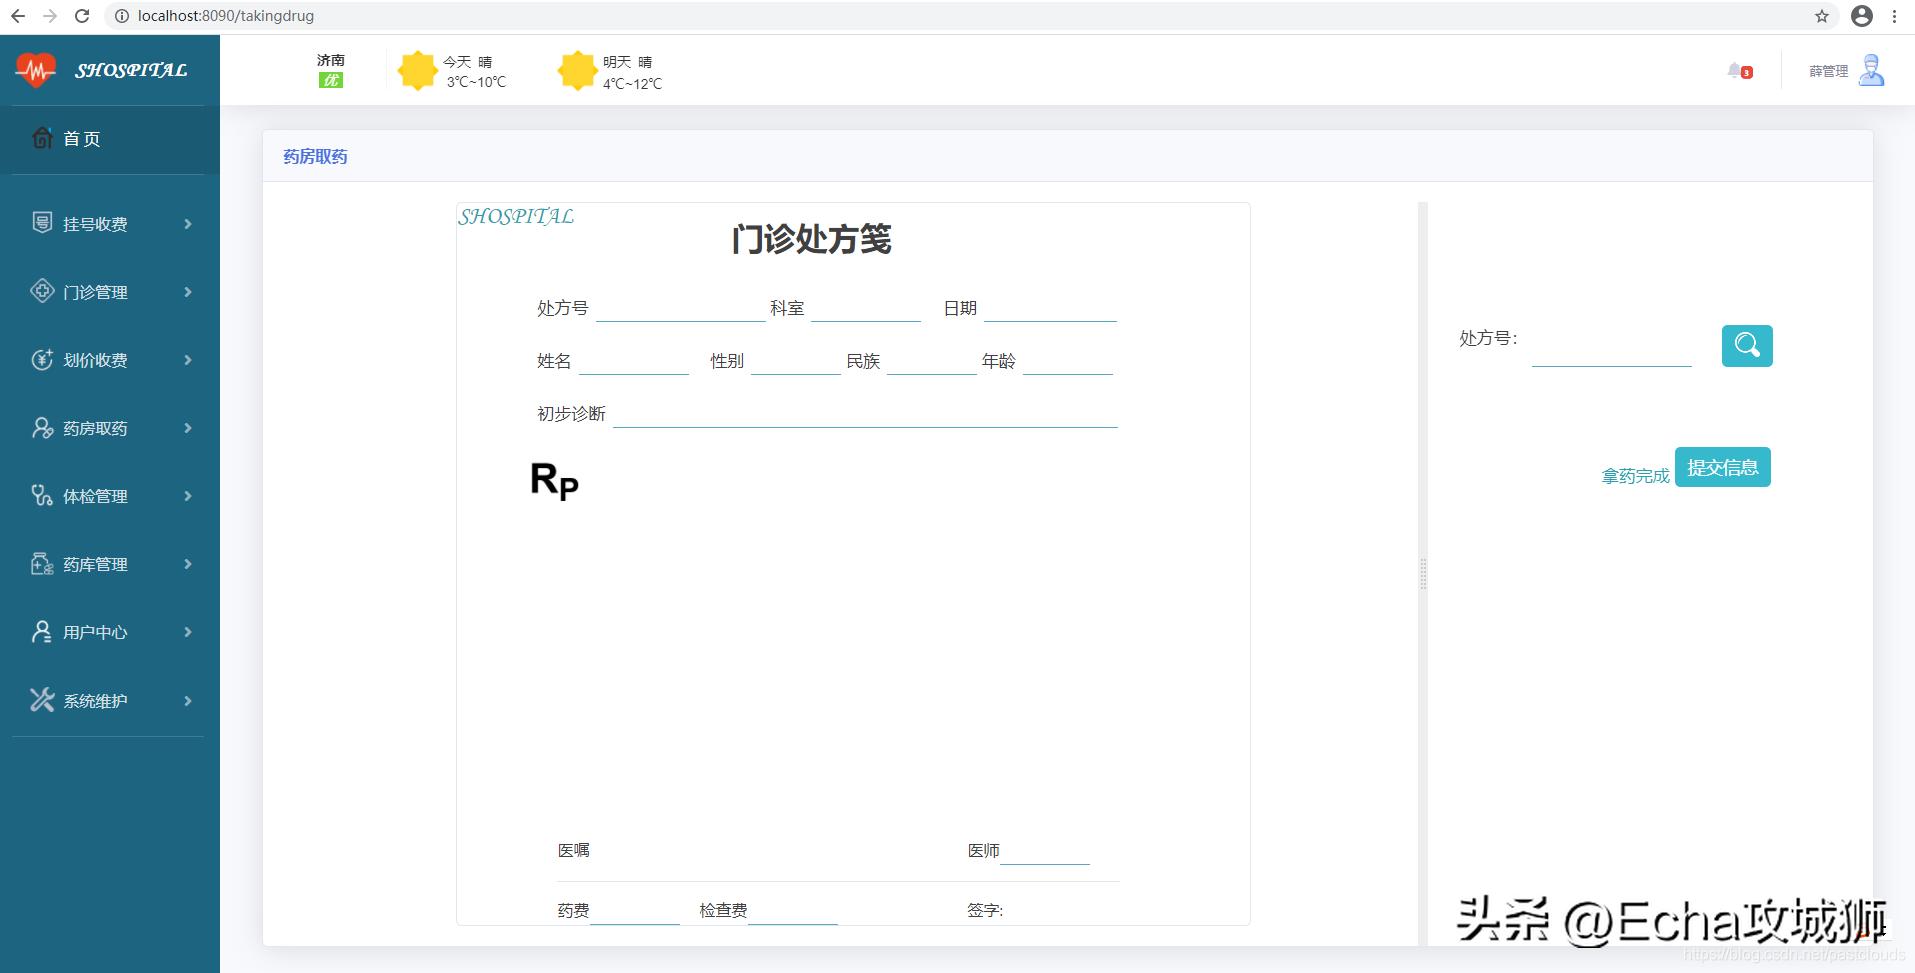Click the SHOSPITAL heartbeat logo

click(x=36, y=69)
